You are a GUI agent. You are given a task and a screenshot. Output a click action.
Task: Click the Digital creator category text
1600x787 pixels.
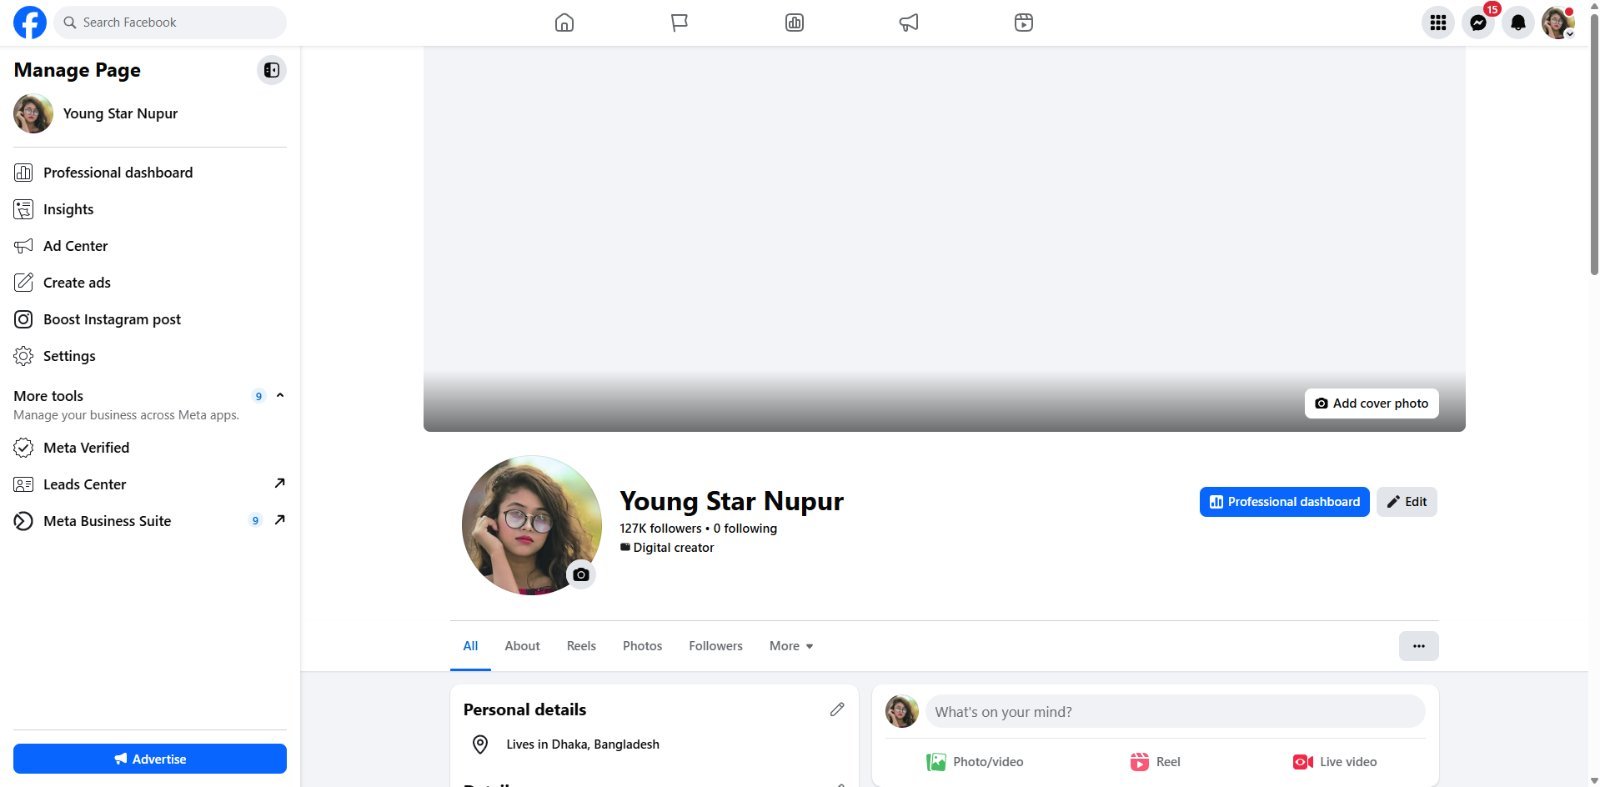tap(673, 548)
